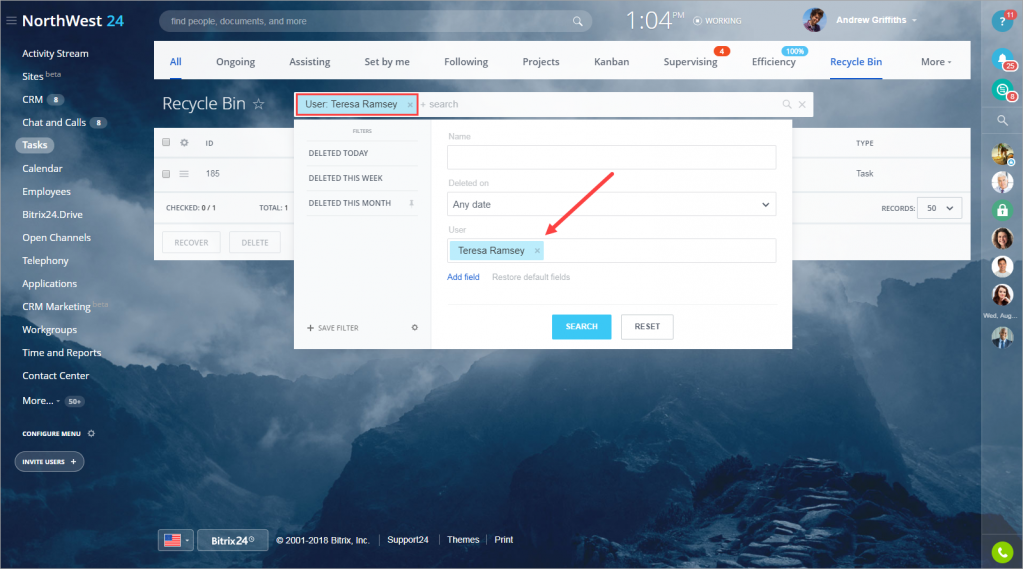Open the Configure Menu gear icon
Image resolution: width=1023 pixels, height=569 pixels.
tap(91, 433)
